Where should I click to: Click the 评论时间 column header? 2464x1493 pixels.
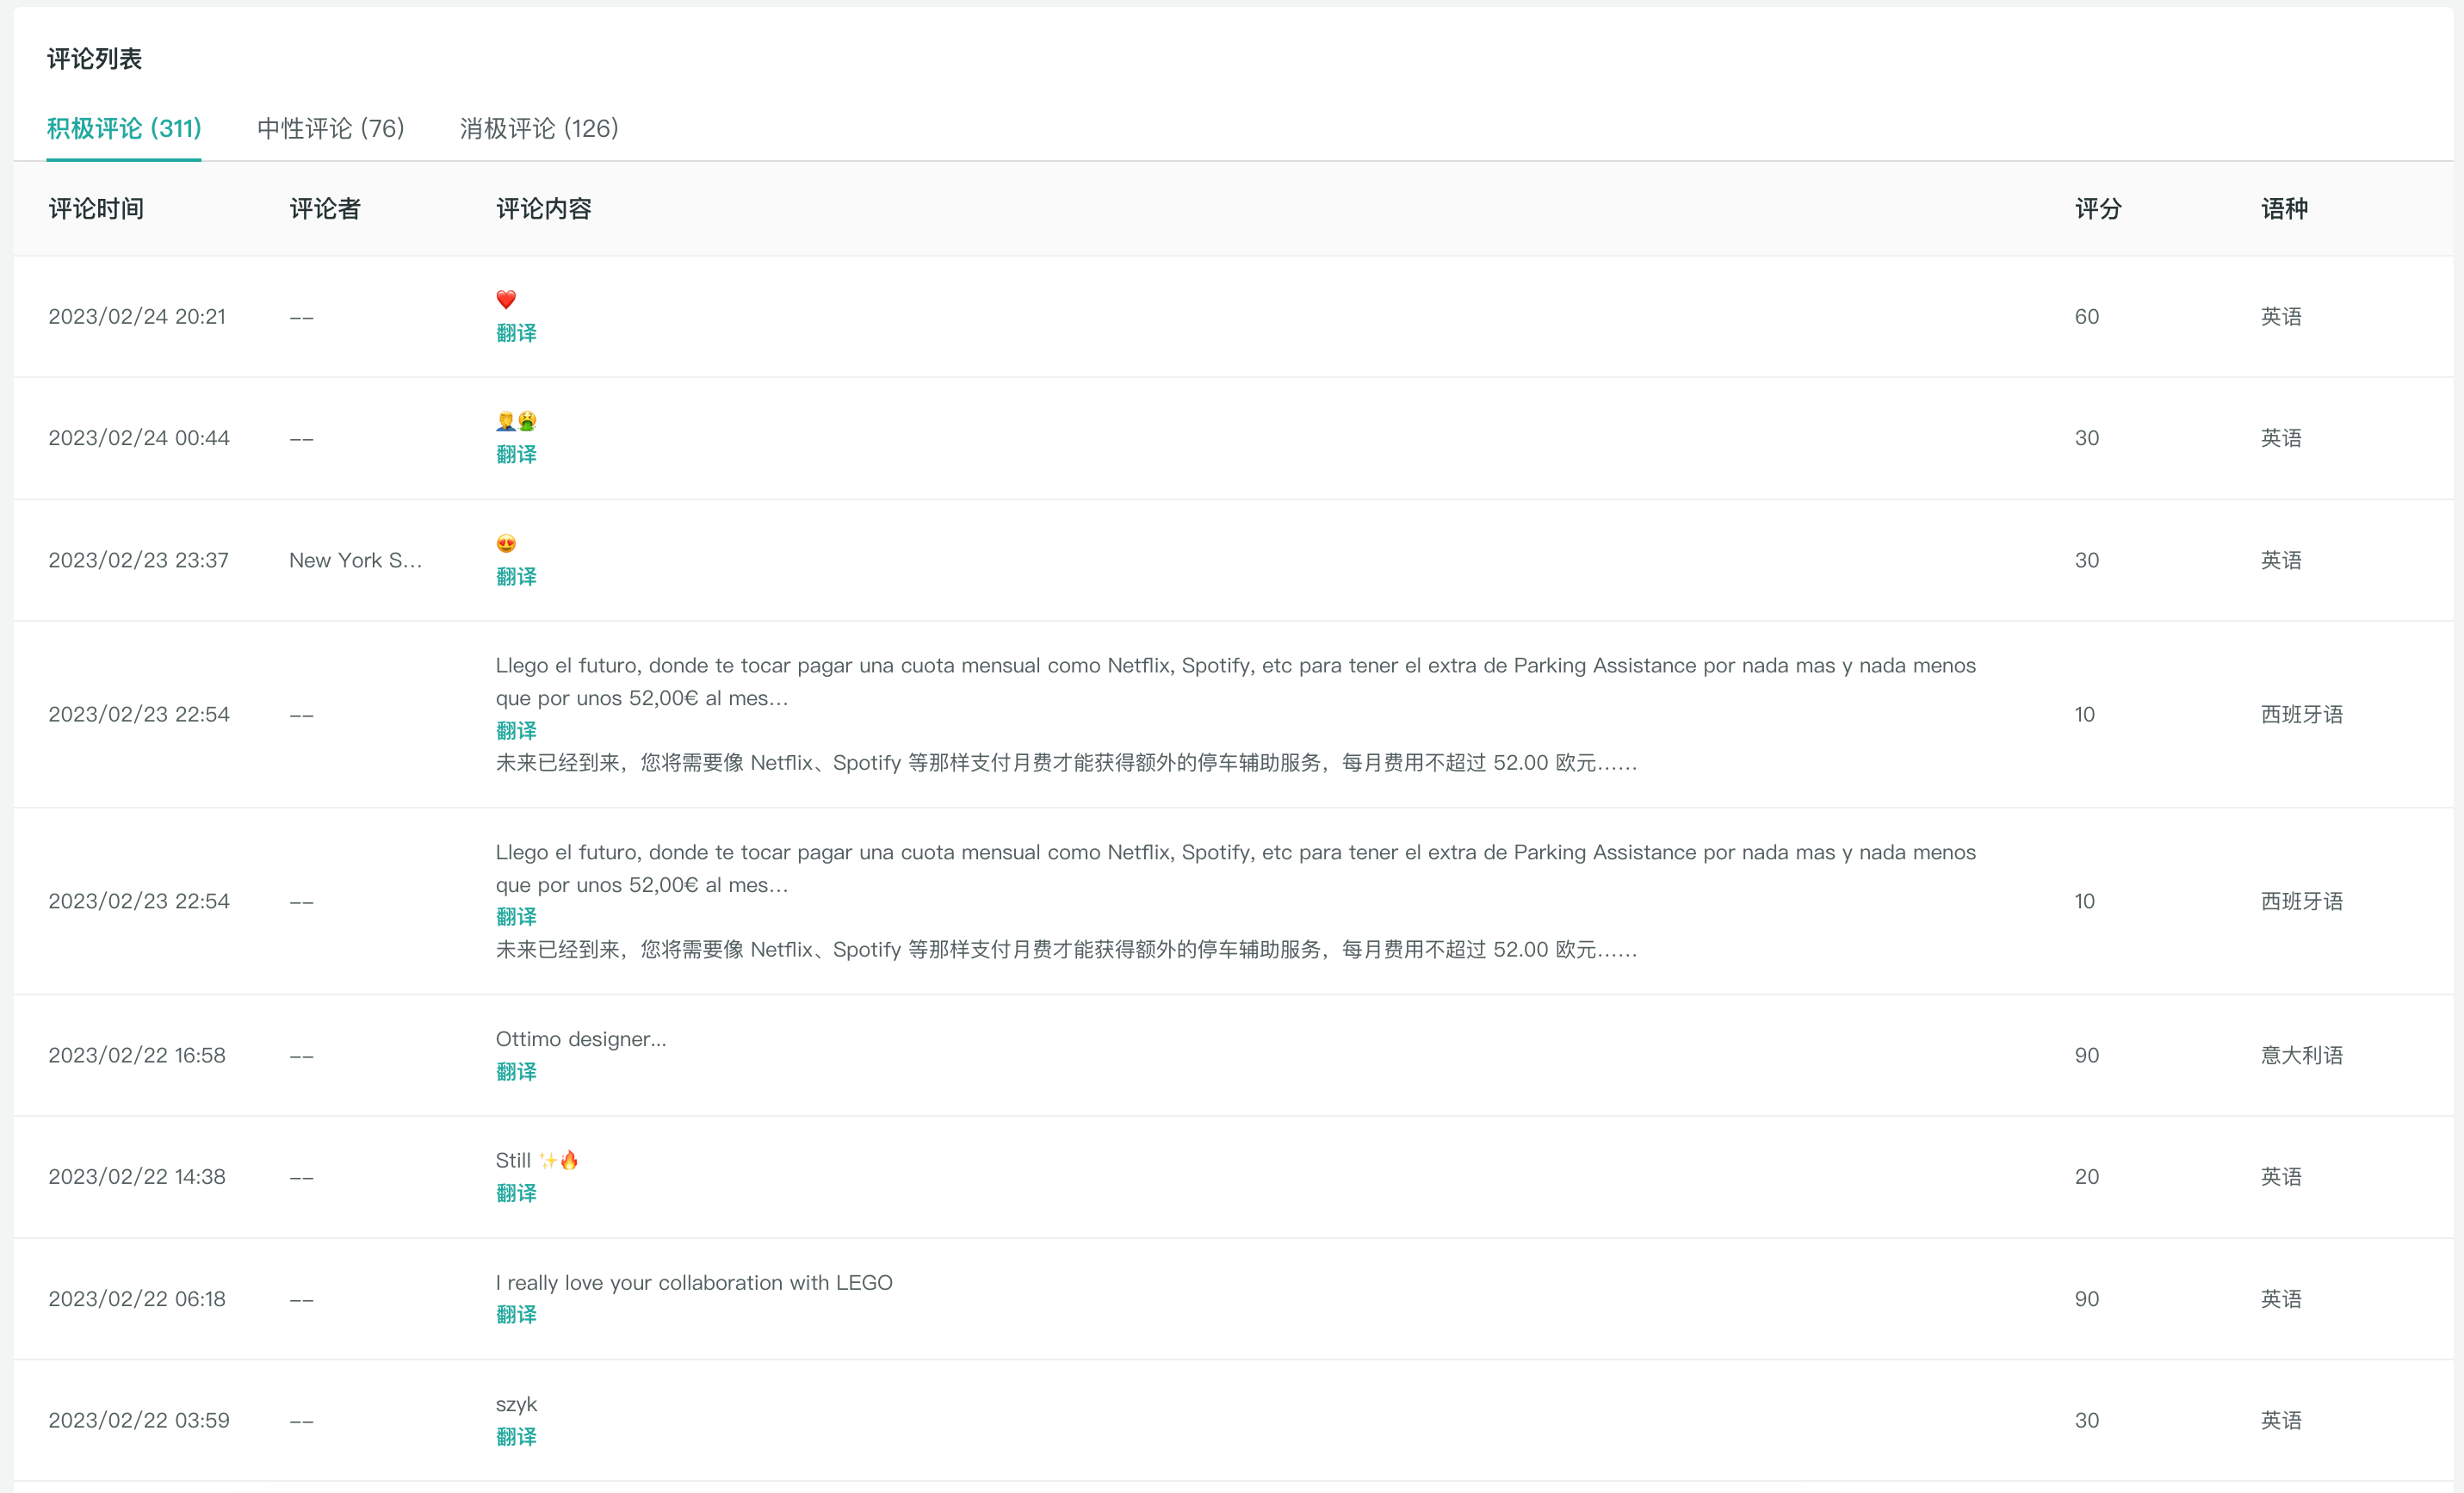[96, 209]
